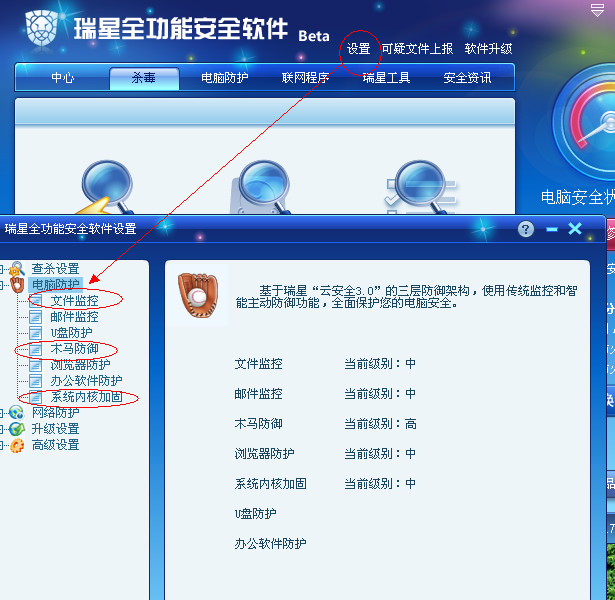
Task: Click the checklist custom scan magnifier icon
Action: (x=420, y=187)
